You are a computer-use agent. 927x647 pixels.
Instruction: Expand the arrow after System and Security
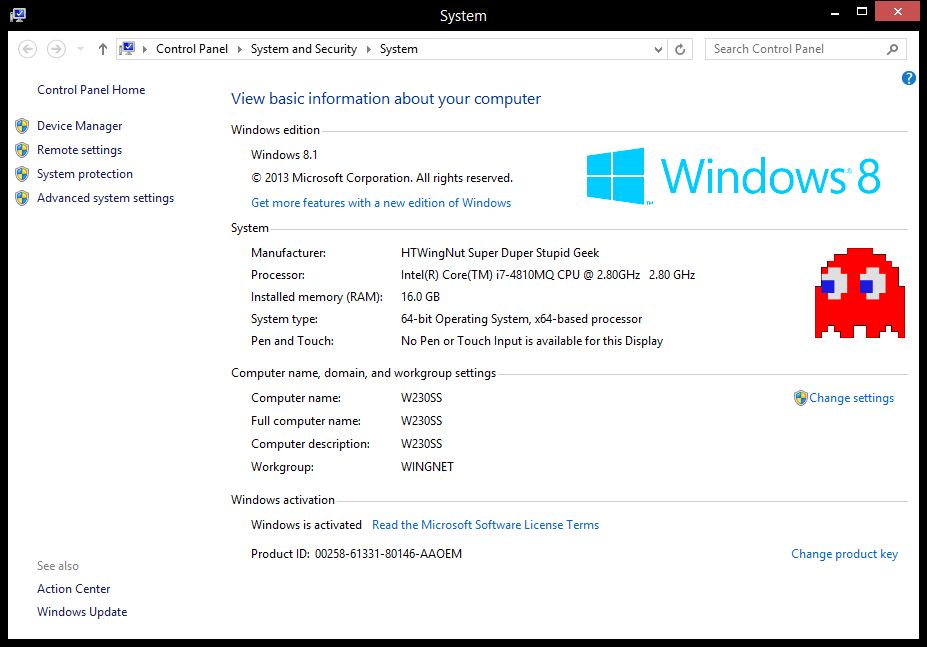point(368,49)
